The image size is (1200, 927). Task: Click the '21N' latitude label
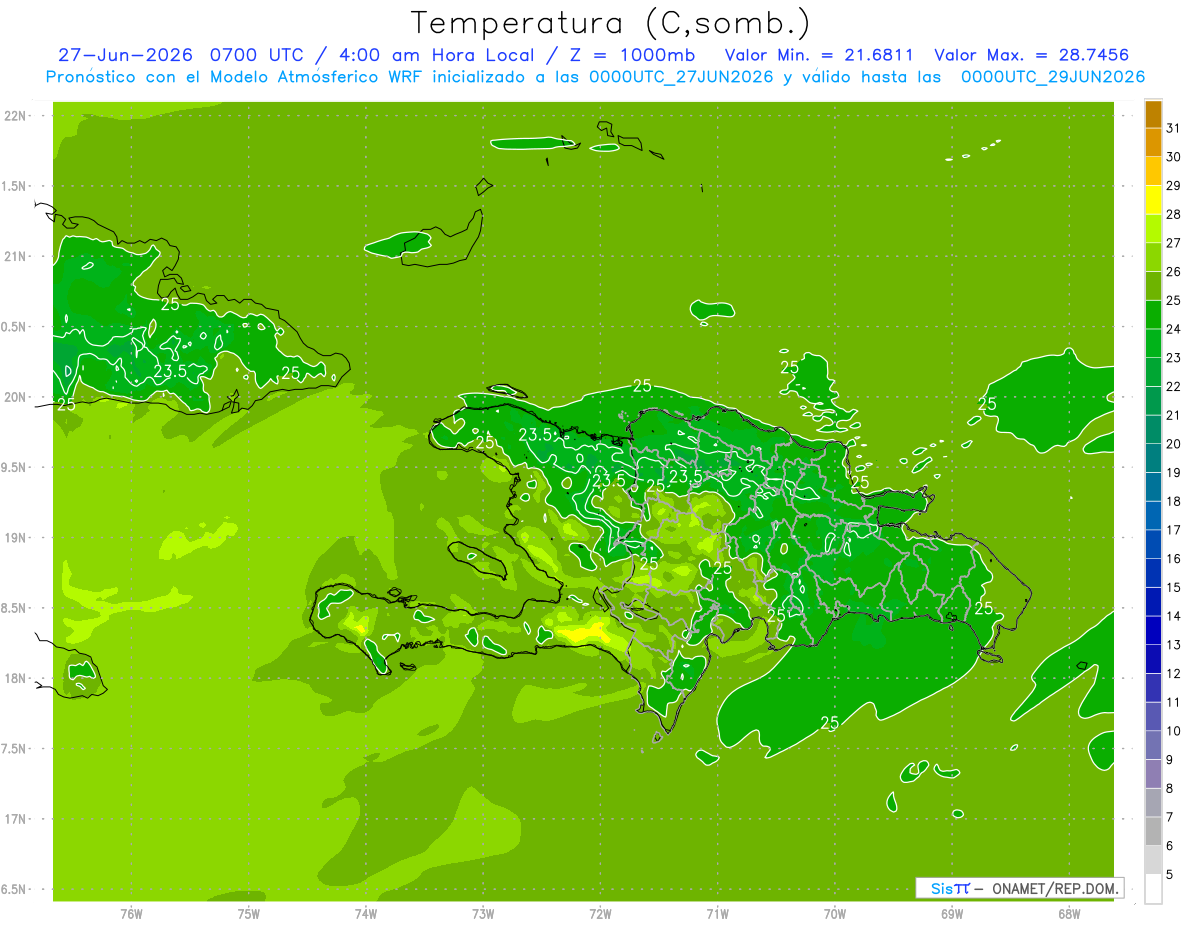click(15, 256)
